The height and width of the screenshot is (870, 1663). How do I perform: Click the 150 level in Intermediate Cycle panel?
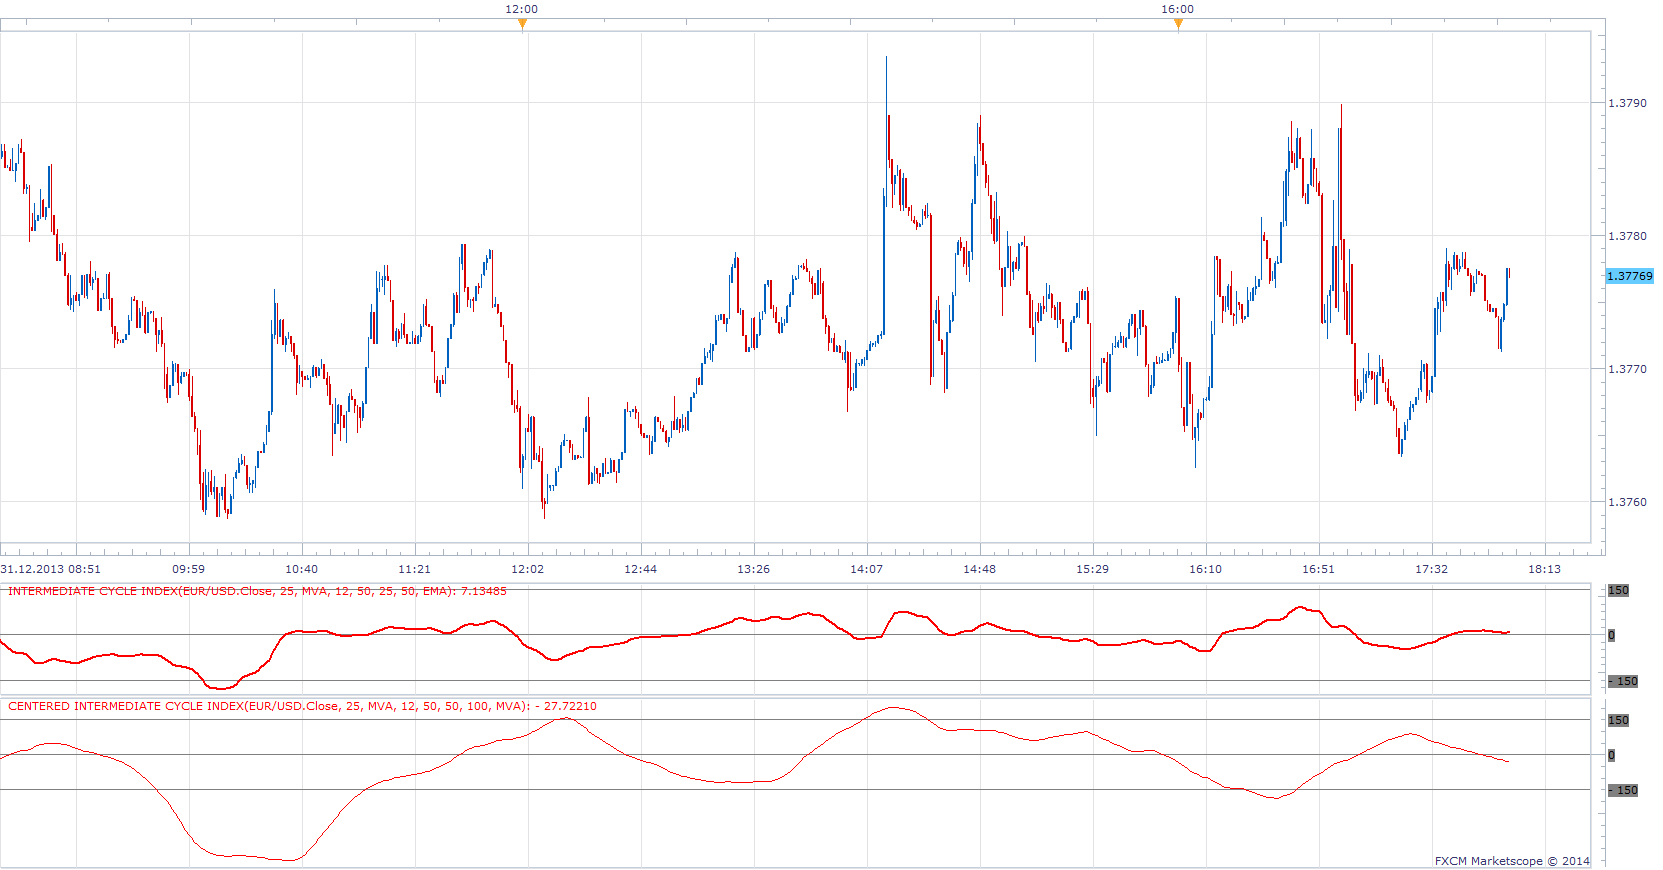[1619, 590]
